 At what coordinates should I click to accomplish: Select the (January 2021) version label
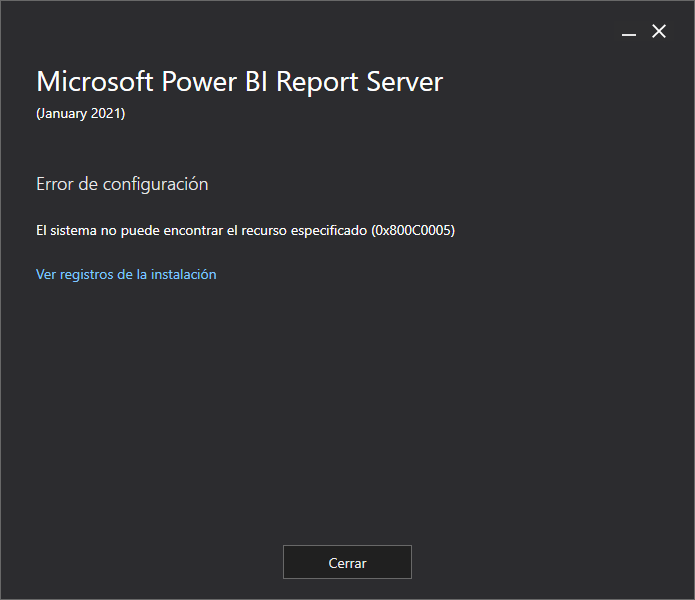(80, 114)
